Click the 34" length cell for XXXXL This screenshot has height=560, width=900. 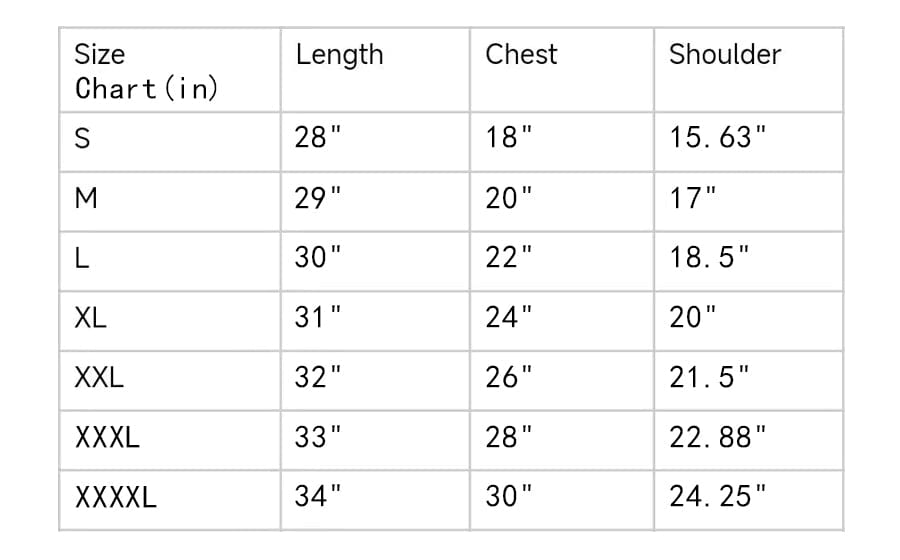click(x=319, y=497)
